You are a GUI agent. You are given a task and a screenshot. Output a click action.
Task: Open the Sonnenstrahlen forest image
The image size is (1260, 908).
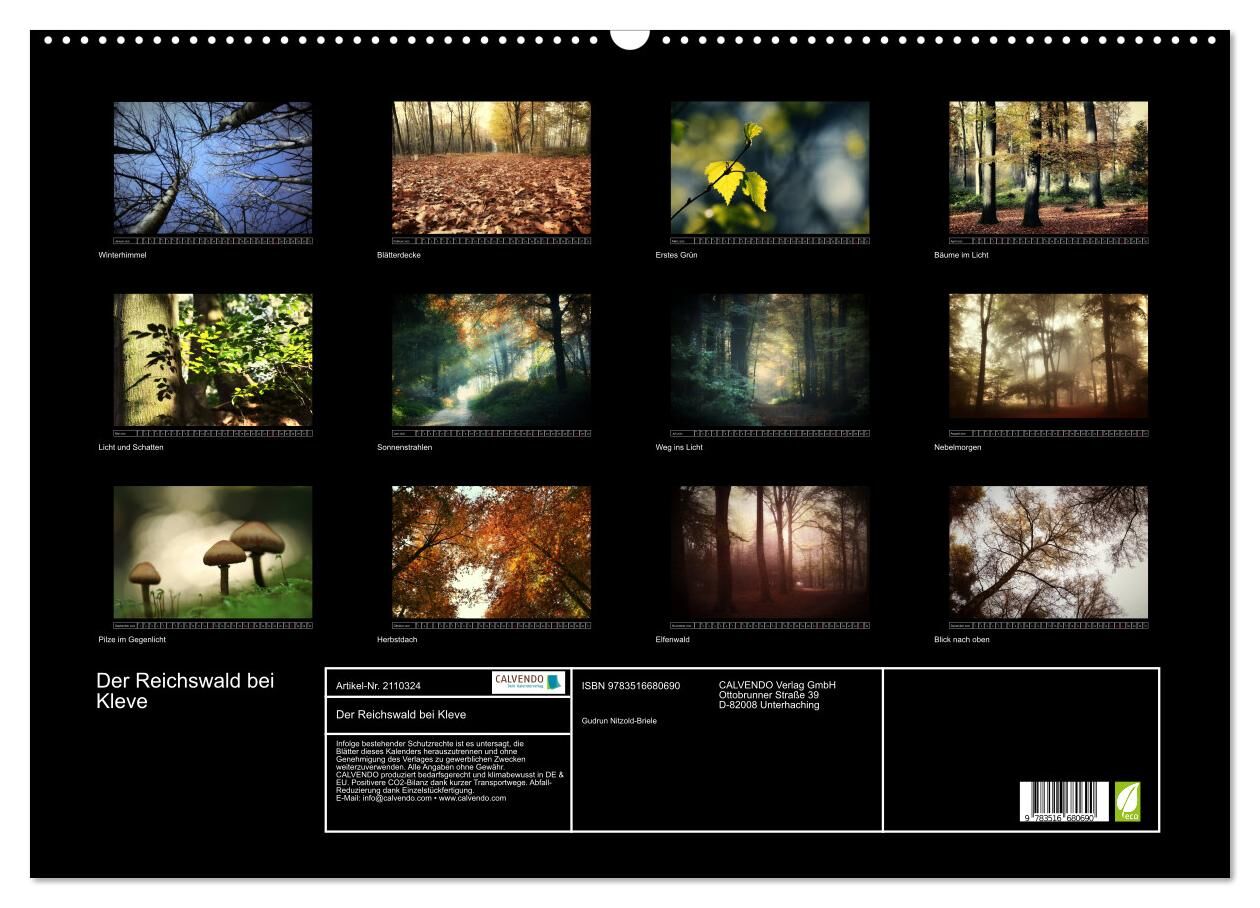pyautogui.click(x=491, y=360)
